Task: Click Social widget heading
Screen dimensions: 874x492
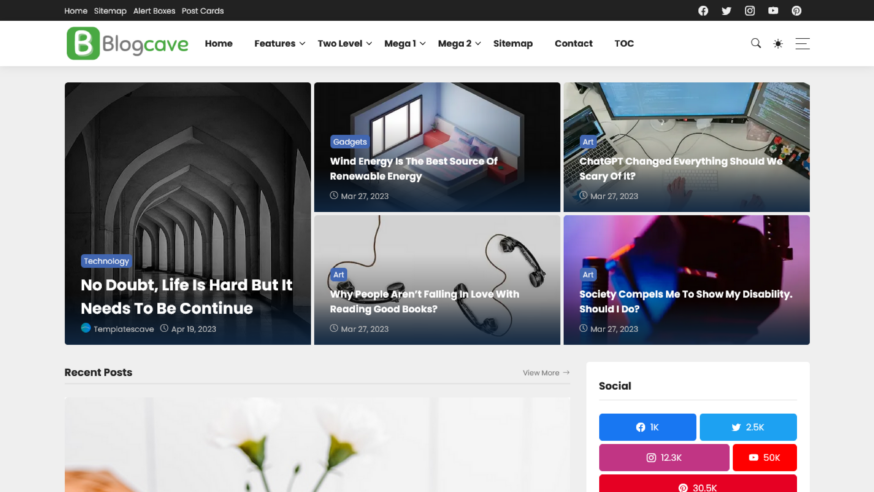Action: pyautogui.click(x=615, y=386)
